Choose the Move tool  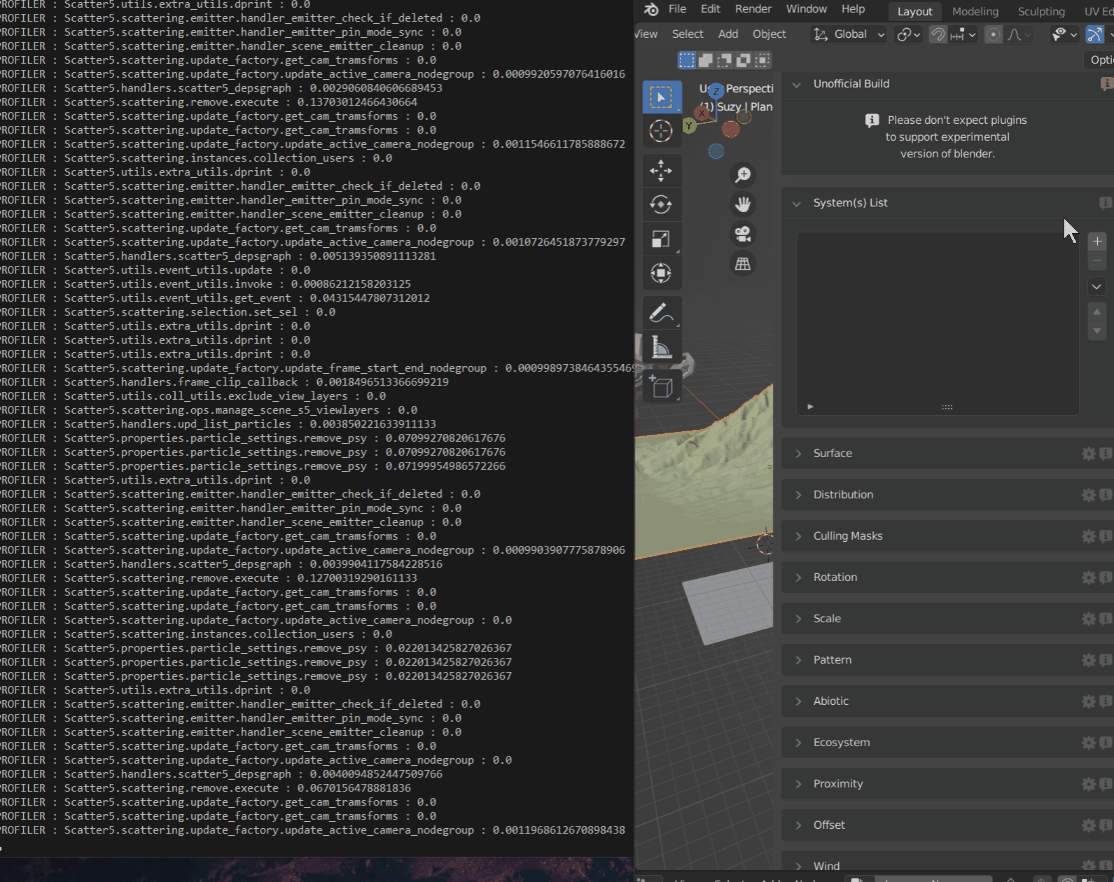pyautogui.click(x=661, y=171)
